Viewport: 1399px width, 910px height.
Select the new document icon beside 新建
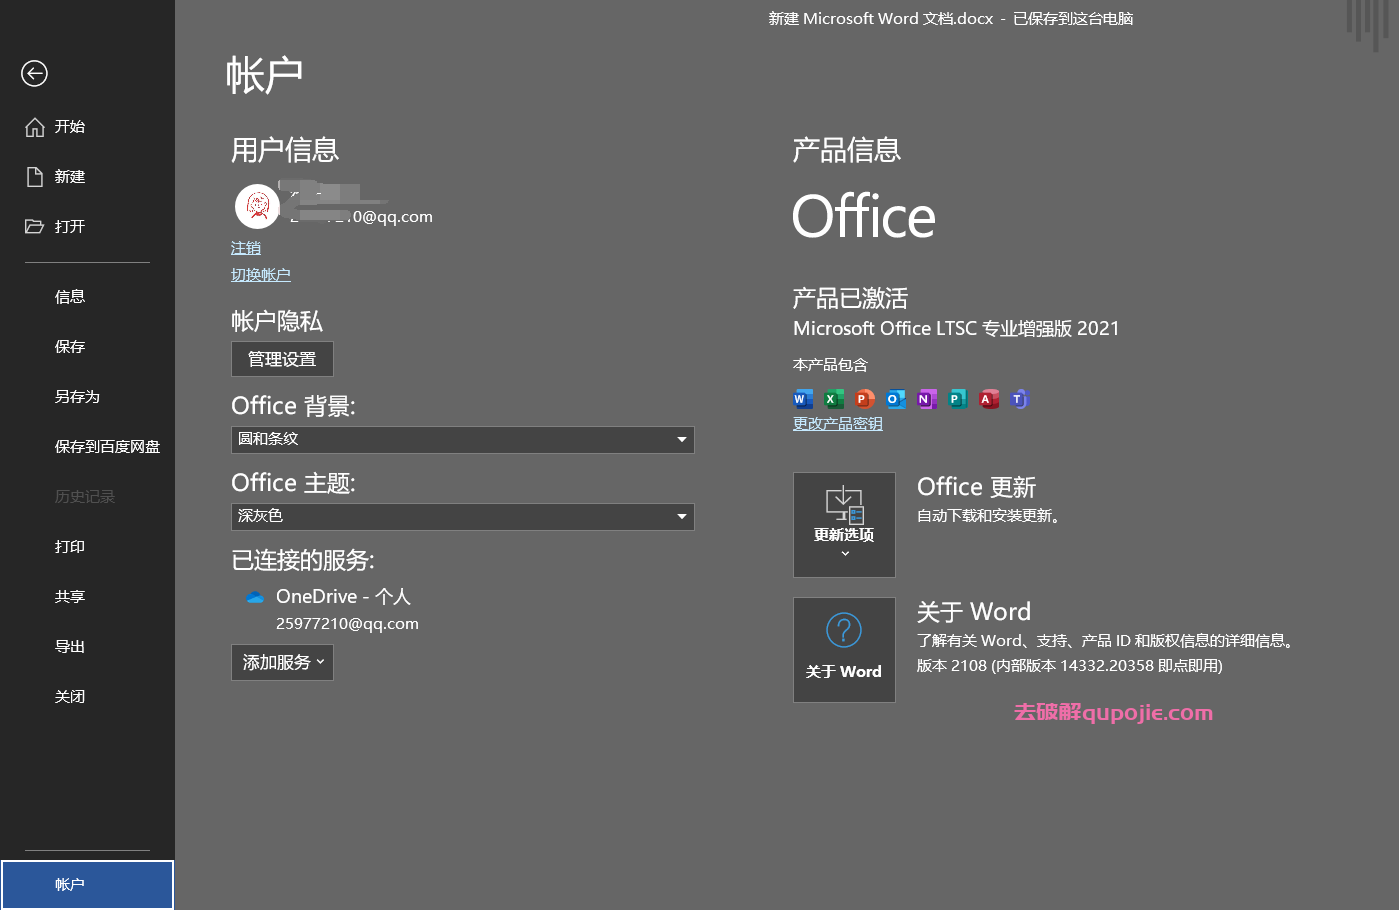click(x=35, y=177)
